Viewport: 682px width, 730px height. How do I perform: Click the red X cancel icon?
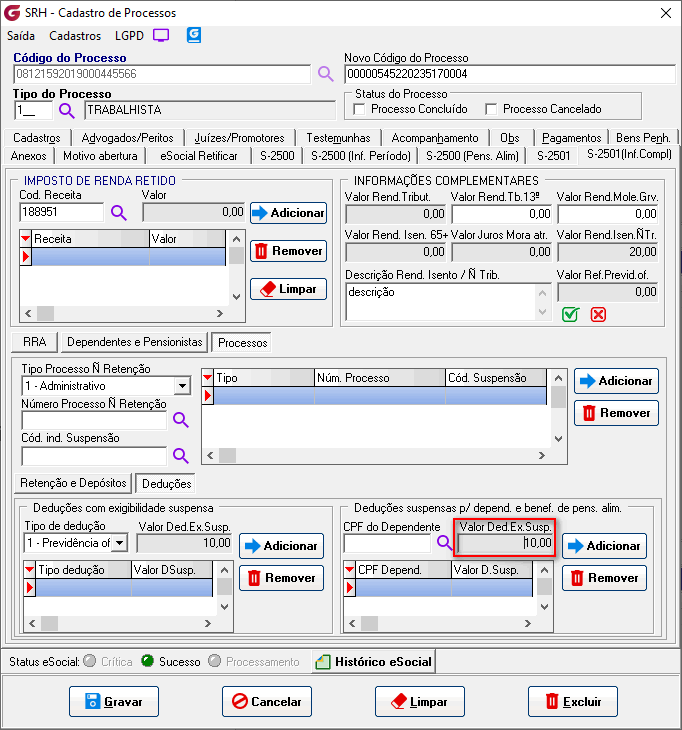point(598,314)
